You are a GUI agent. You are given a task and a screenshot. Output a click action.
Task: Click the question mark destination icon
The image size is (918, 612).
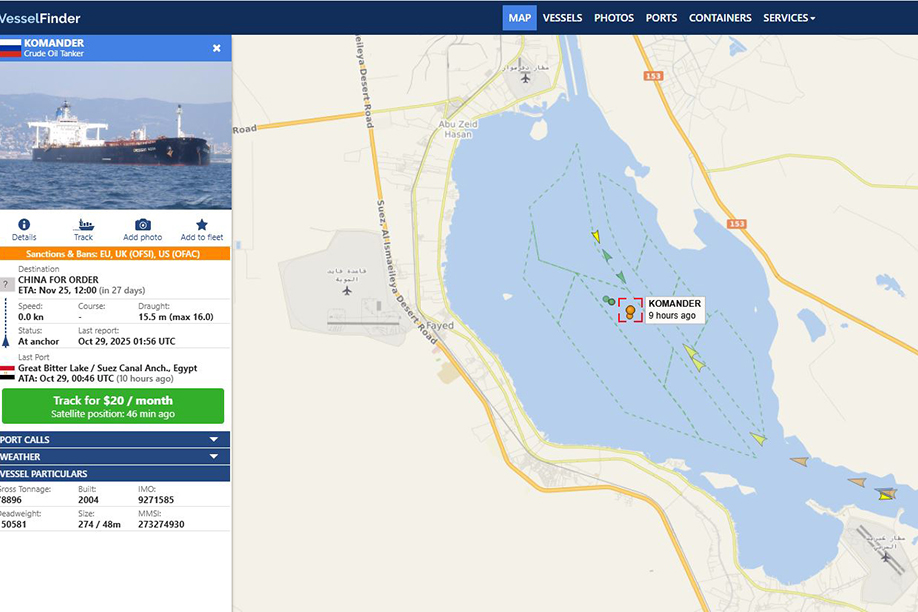pos(6,284)
